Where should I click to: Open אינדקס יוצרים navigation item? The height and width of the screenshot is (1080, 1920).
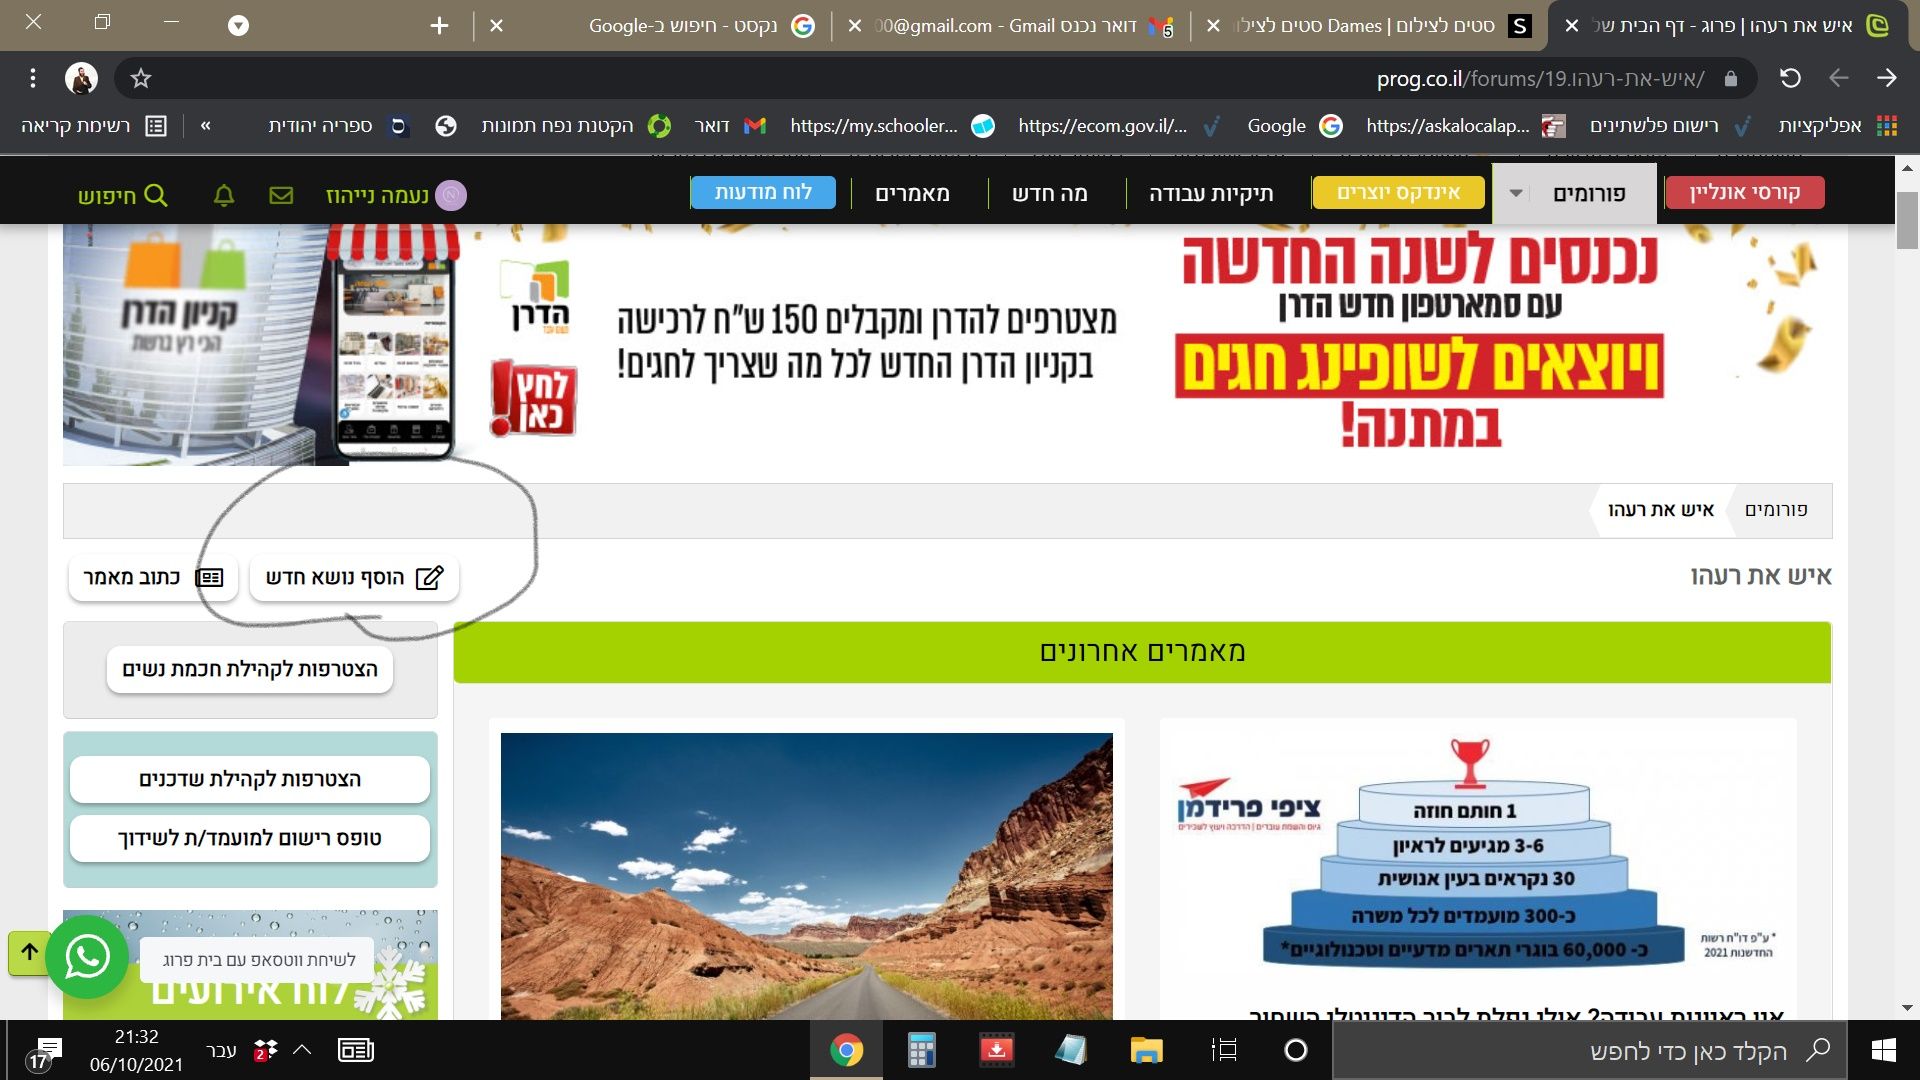[1399, 192]
